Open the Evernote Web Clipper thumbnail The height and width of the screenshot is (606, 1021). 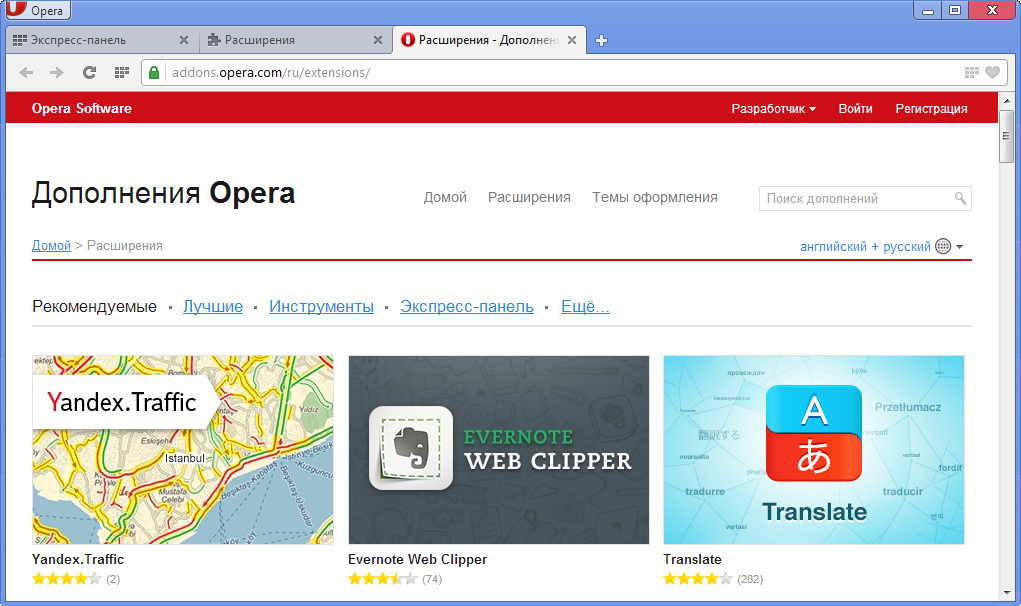pos(498,450)
